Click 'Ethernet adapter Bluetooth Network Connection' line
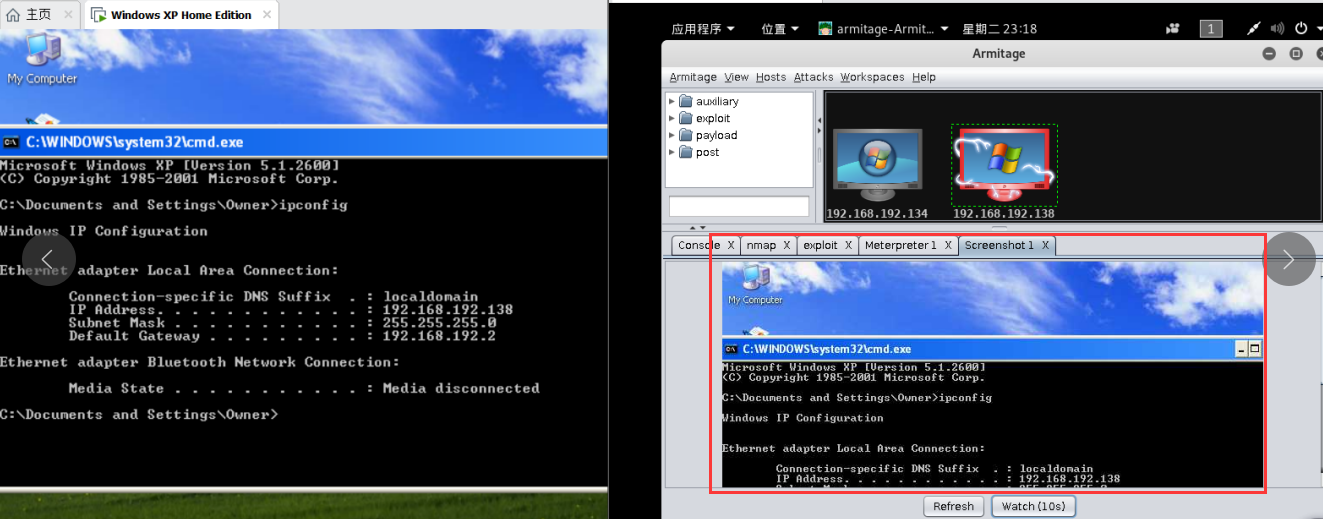 point(200,362)
